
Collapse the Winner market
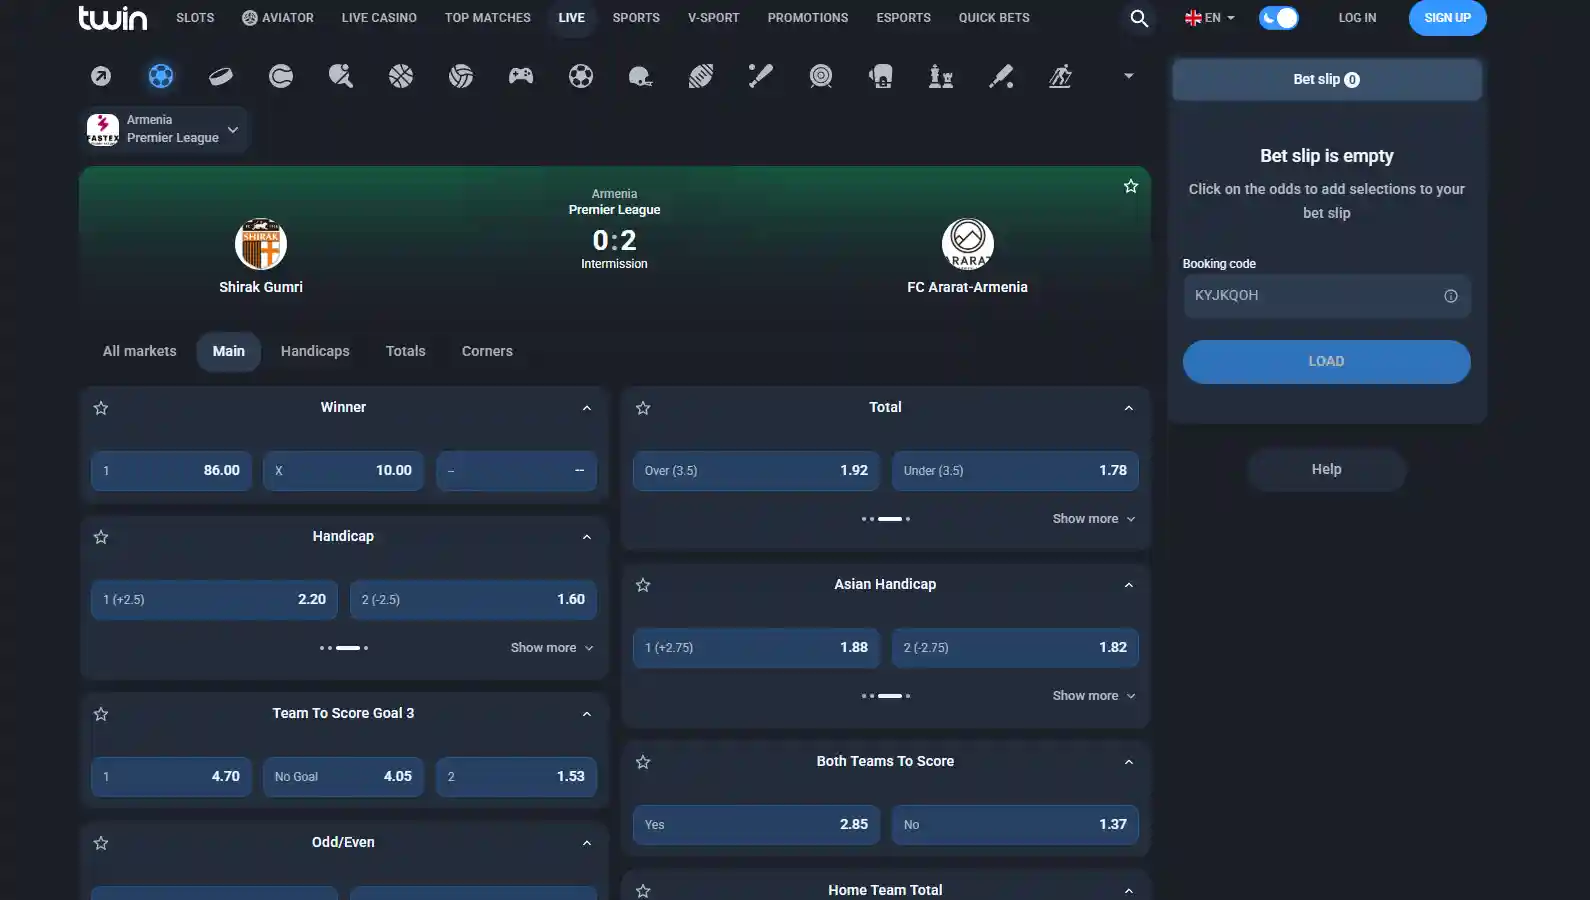(x=587, y=408)
